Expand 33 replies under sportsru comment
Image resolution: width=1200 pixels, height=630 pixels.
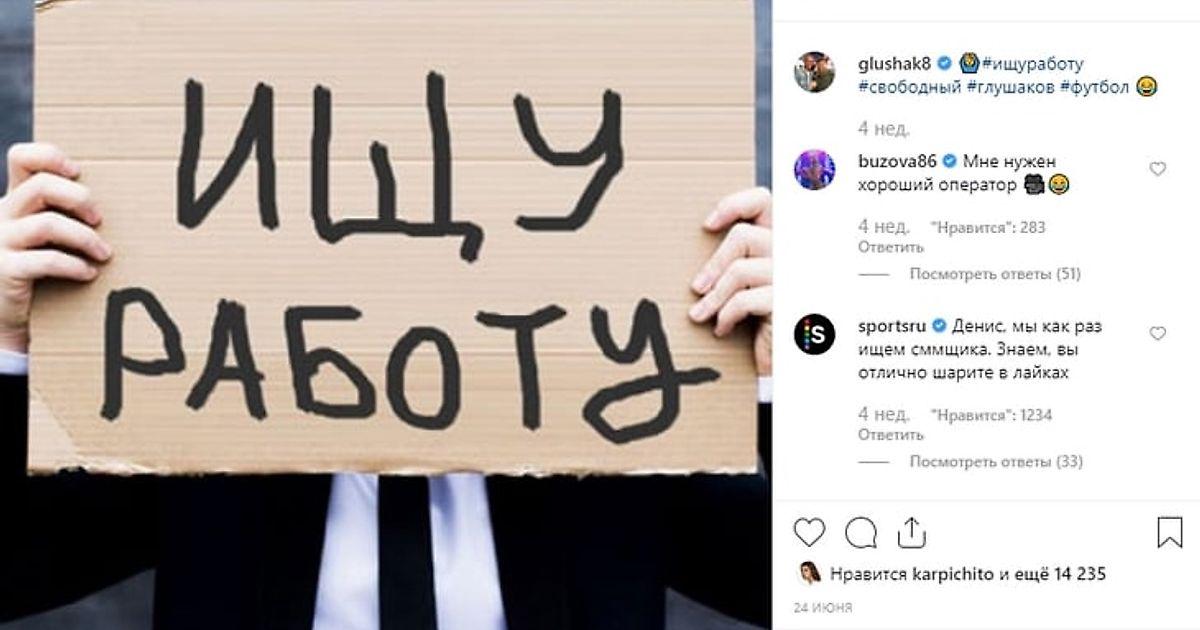pos(995,462)
